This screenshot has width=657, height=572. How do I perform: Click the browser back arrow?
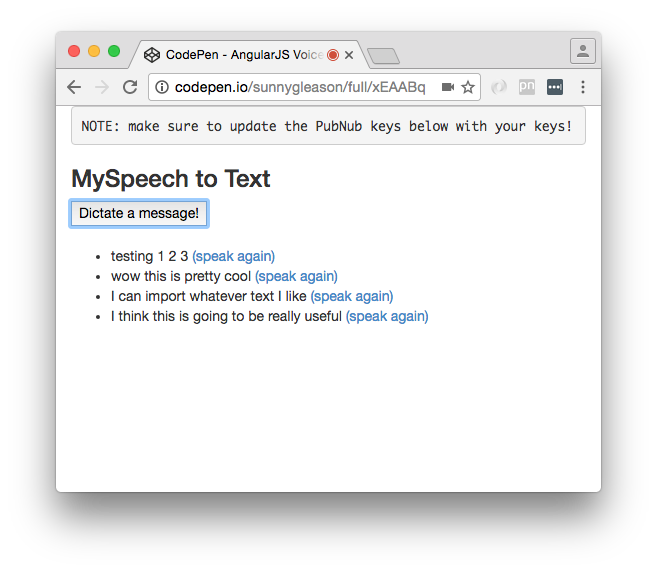74,87
